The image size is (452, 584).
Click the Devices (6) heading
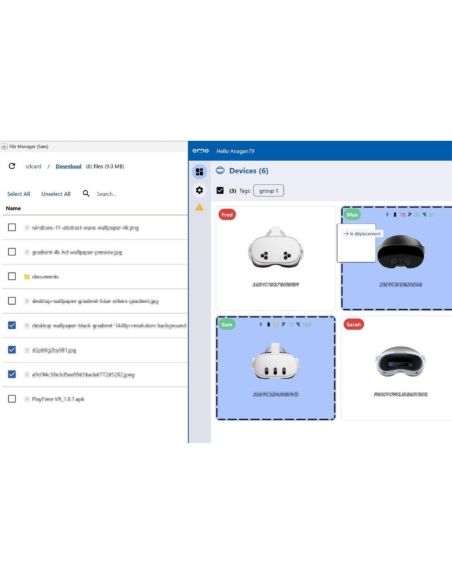249,171
